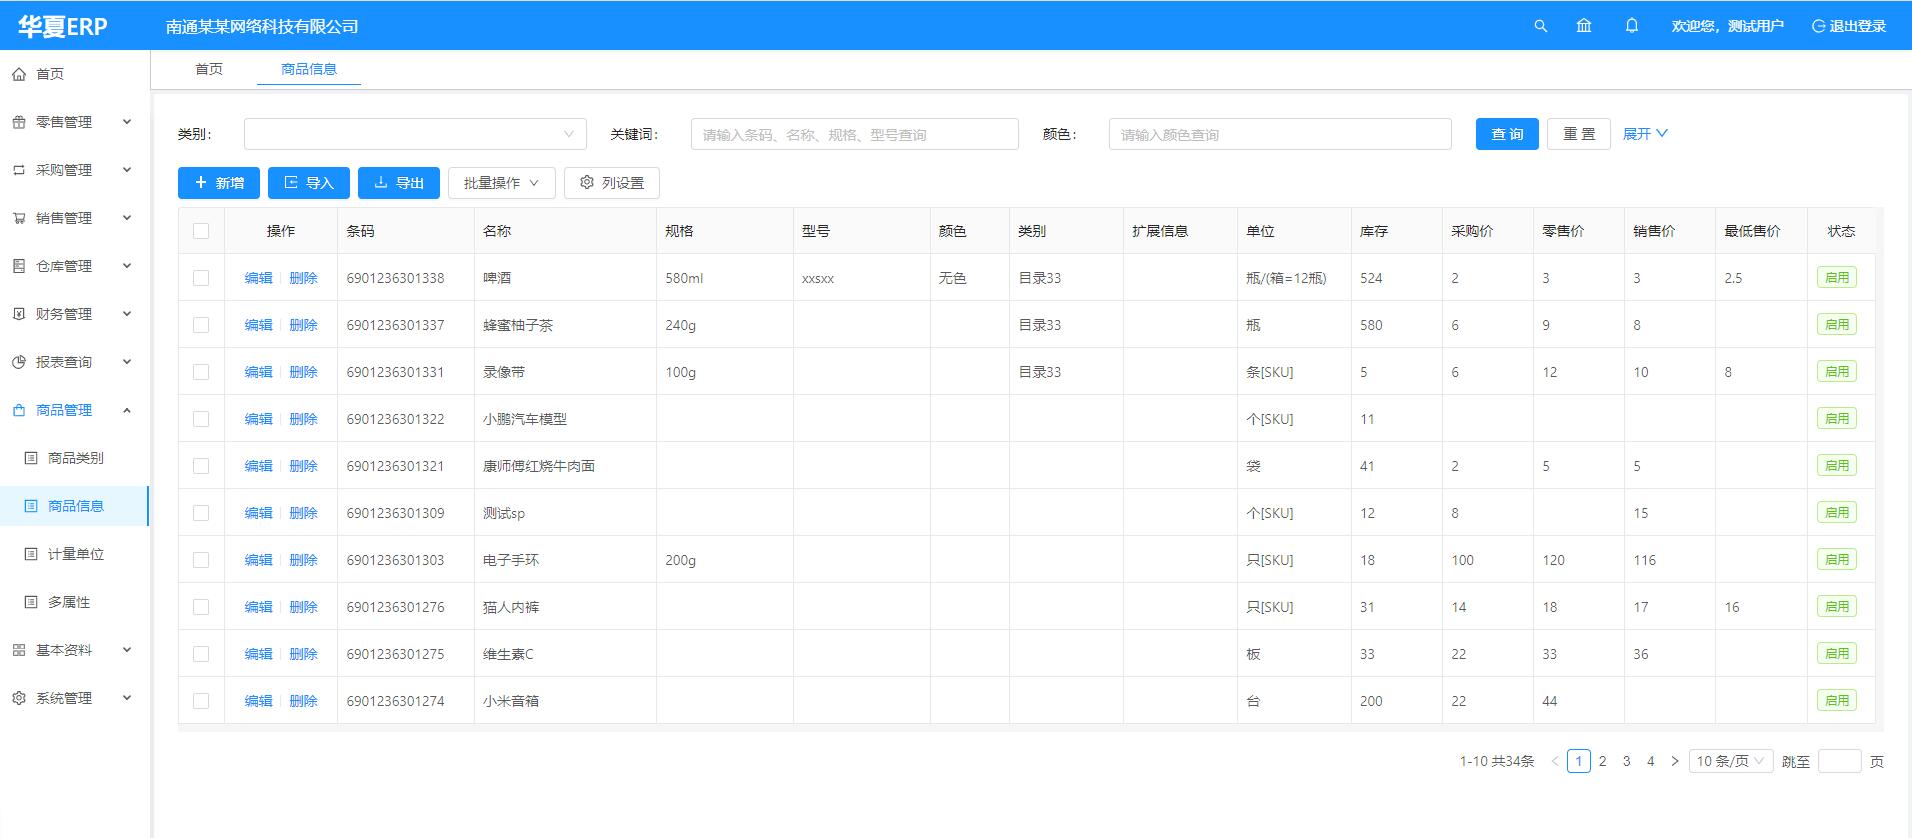1912x838 pixels.
Task: Expand the 批量操作 batch operations dropdown
Action: point(501,183)
